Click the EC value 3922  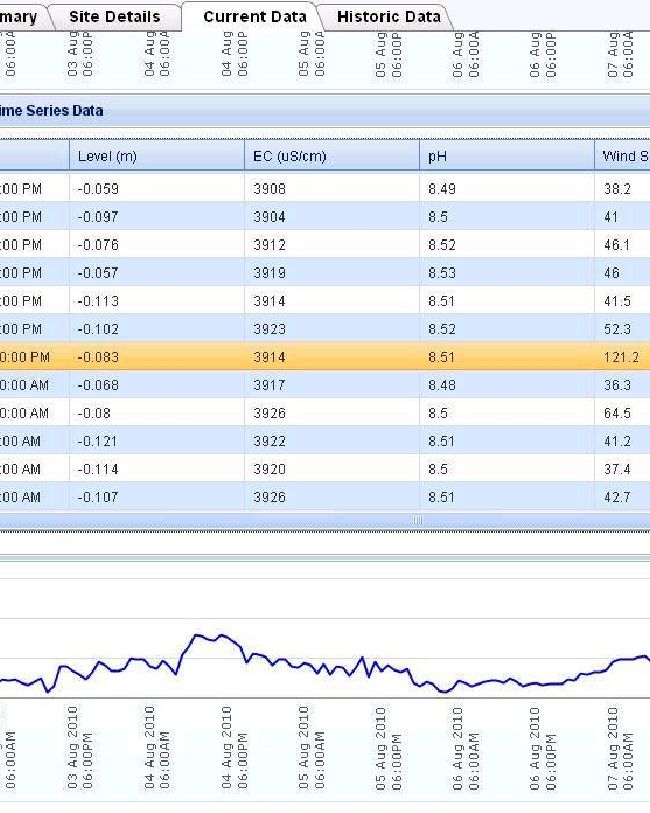point(270,441)
